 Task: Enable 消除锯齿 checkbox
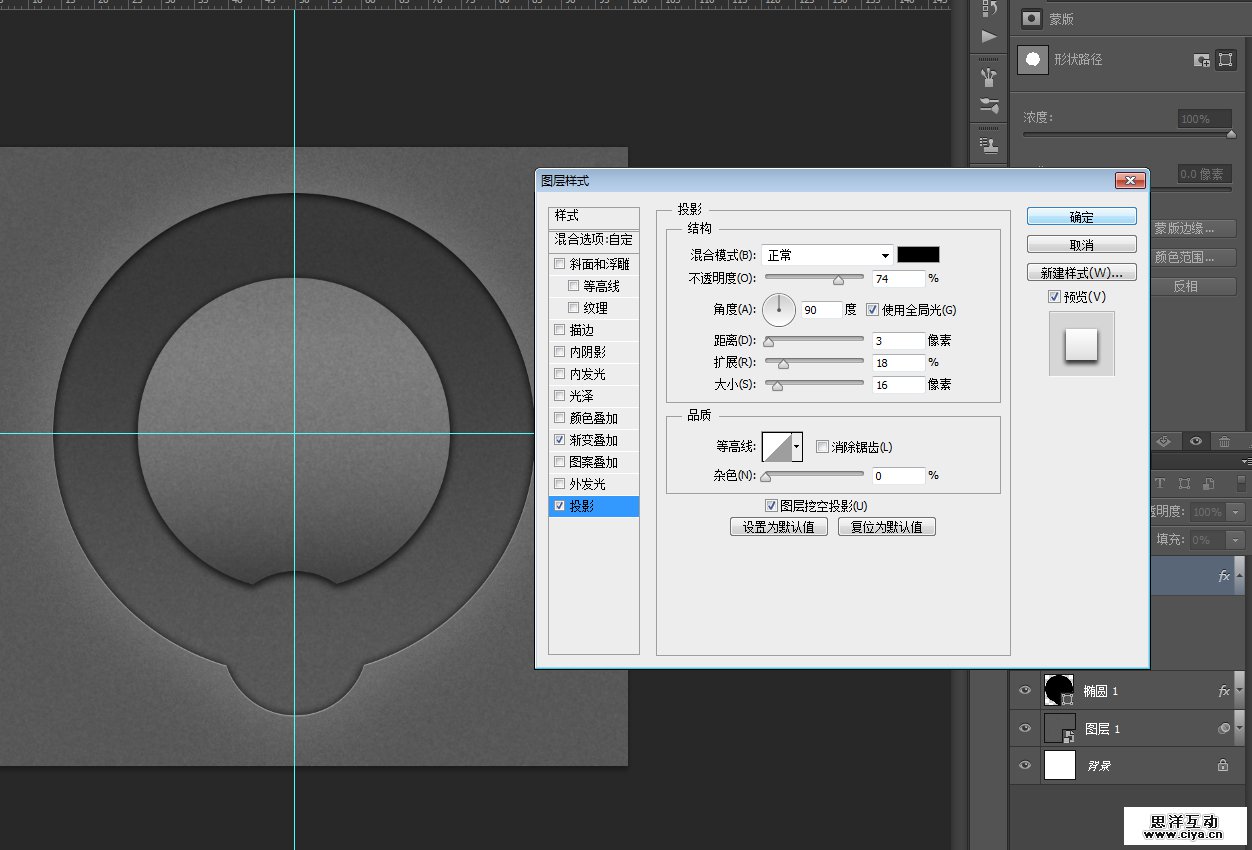coord(822,447)
